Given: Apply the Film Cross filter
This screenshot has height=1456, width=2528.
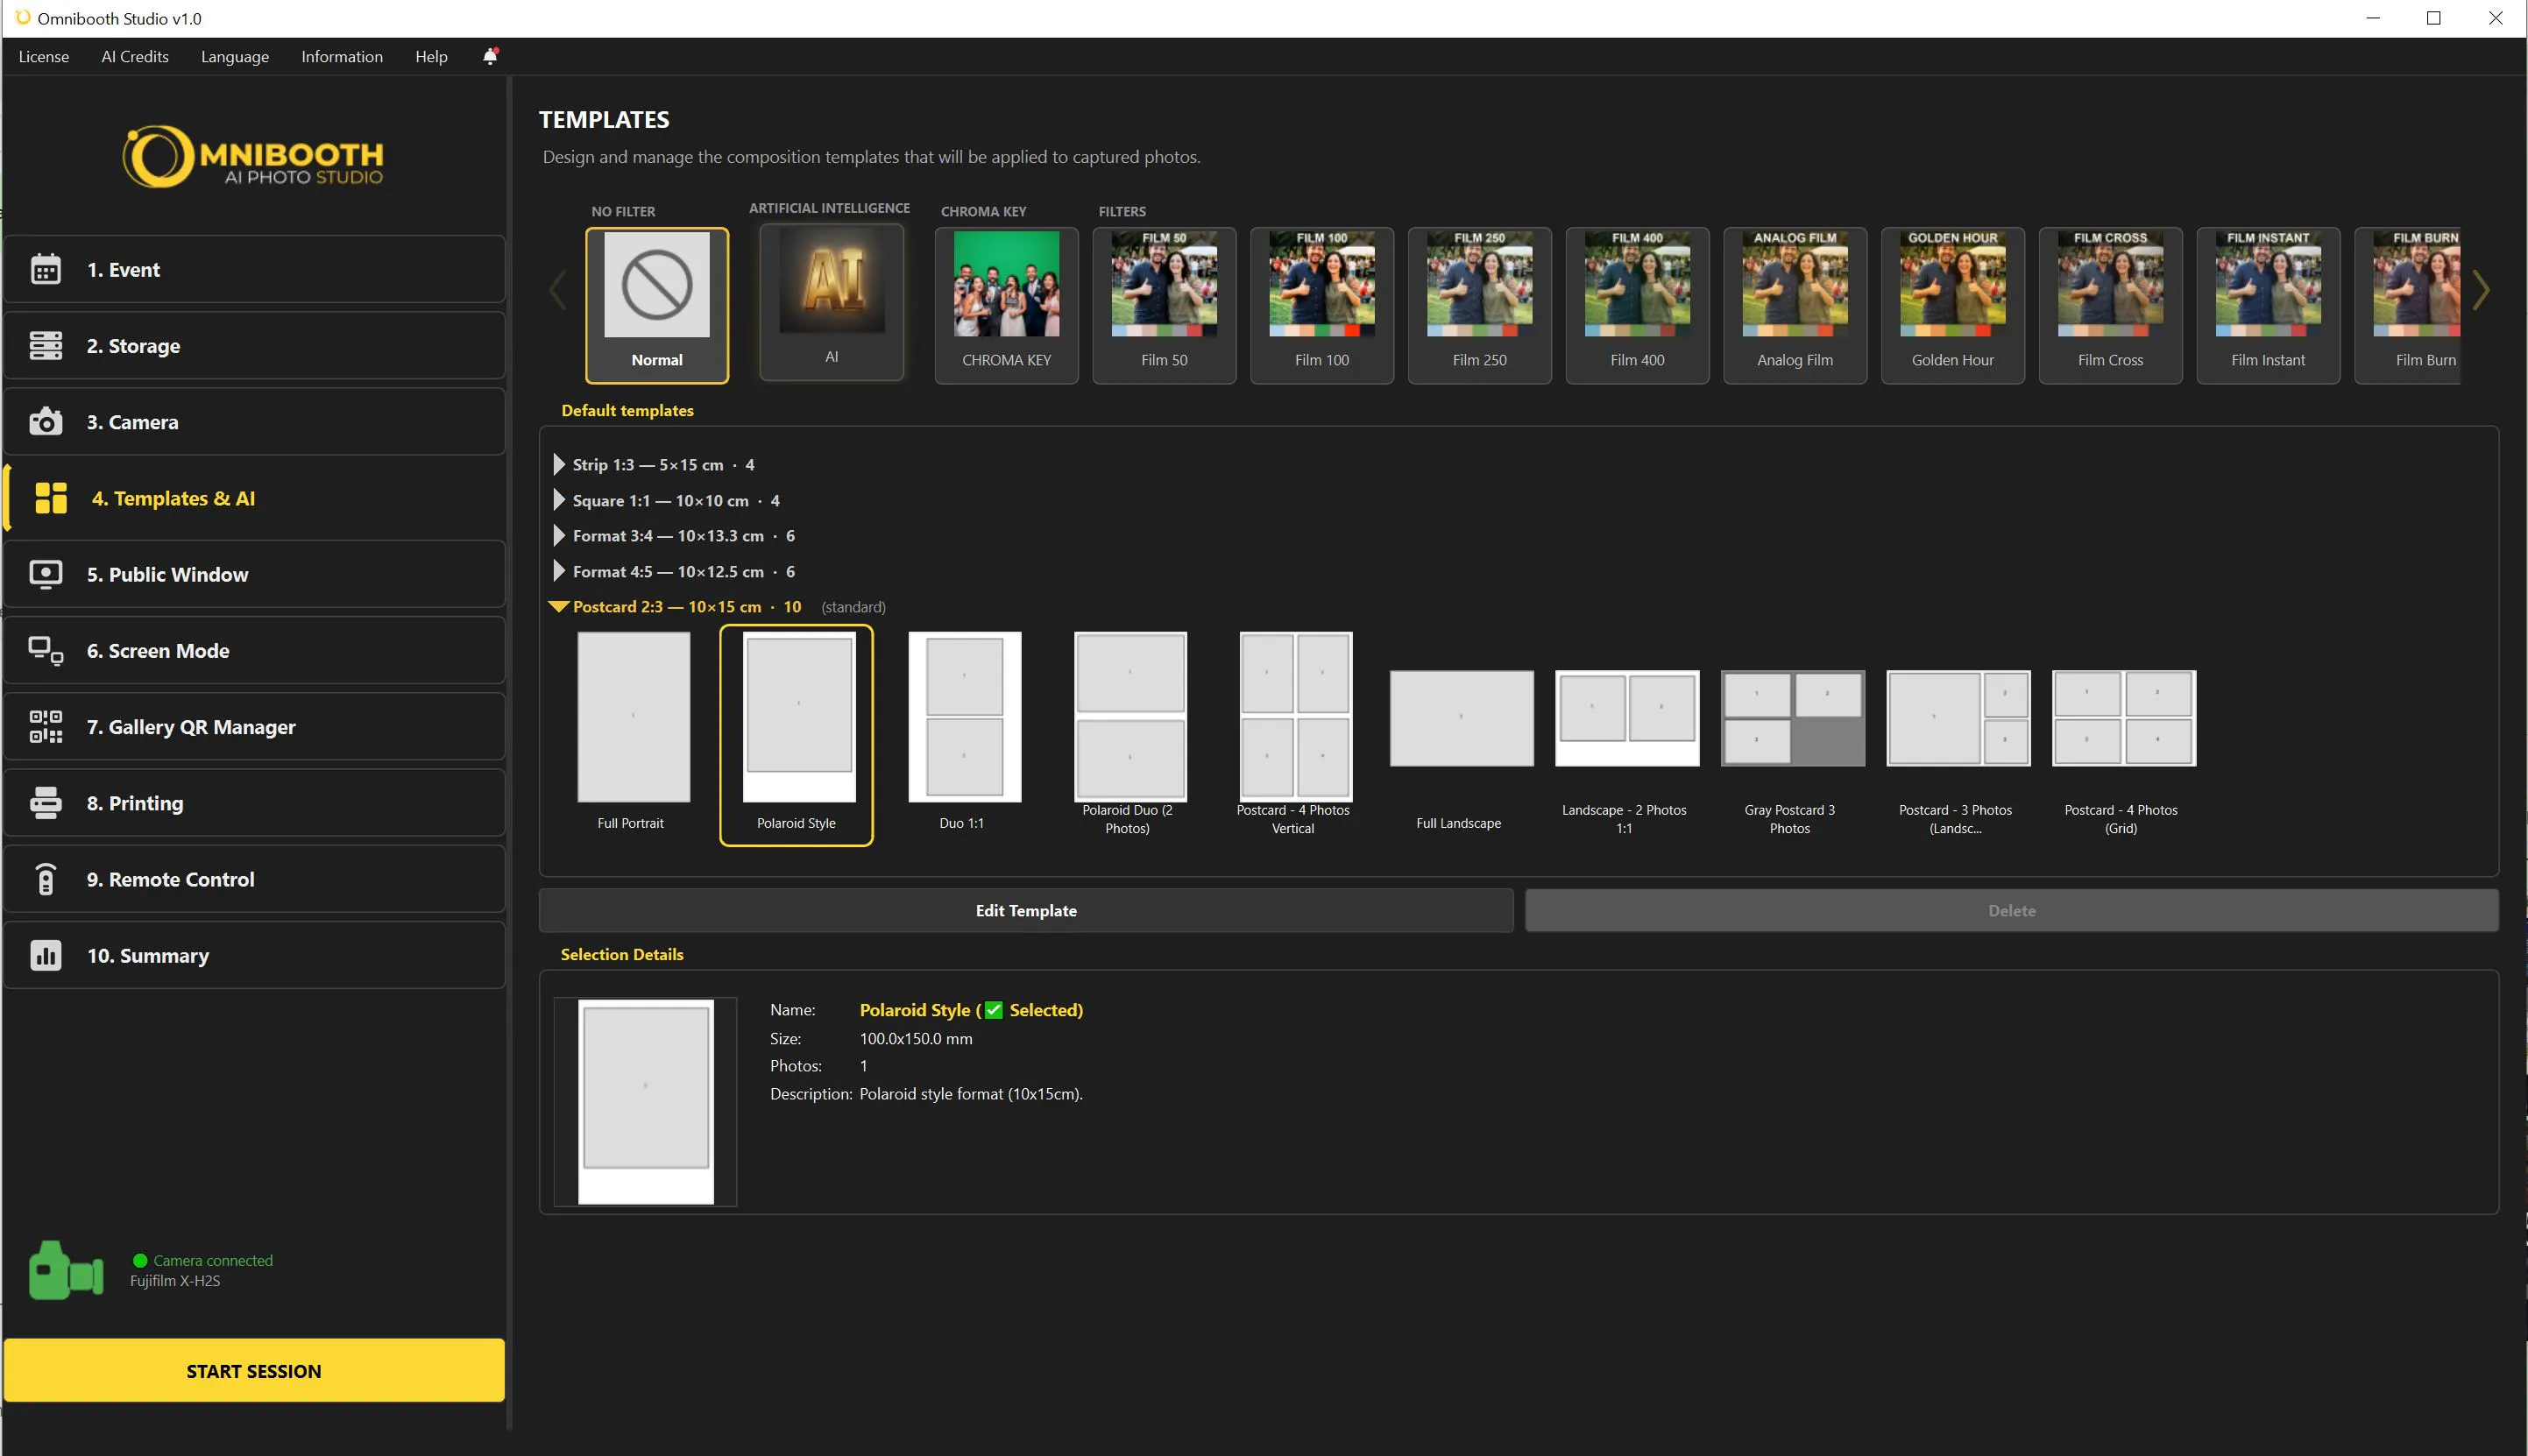Looking at the screenshot, I should tap(2110, 305).
